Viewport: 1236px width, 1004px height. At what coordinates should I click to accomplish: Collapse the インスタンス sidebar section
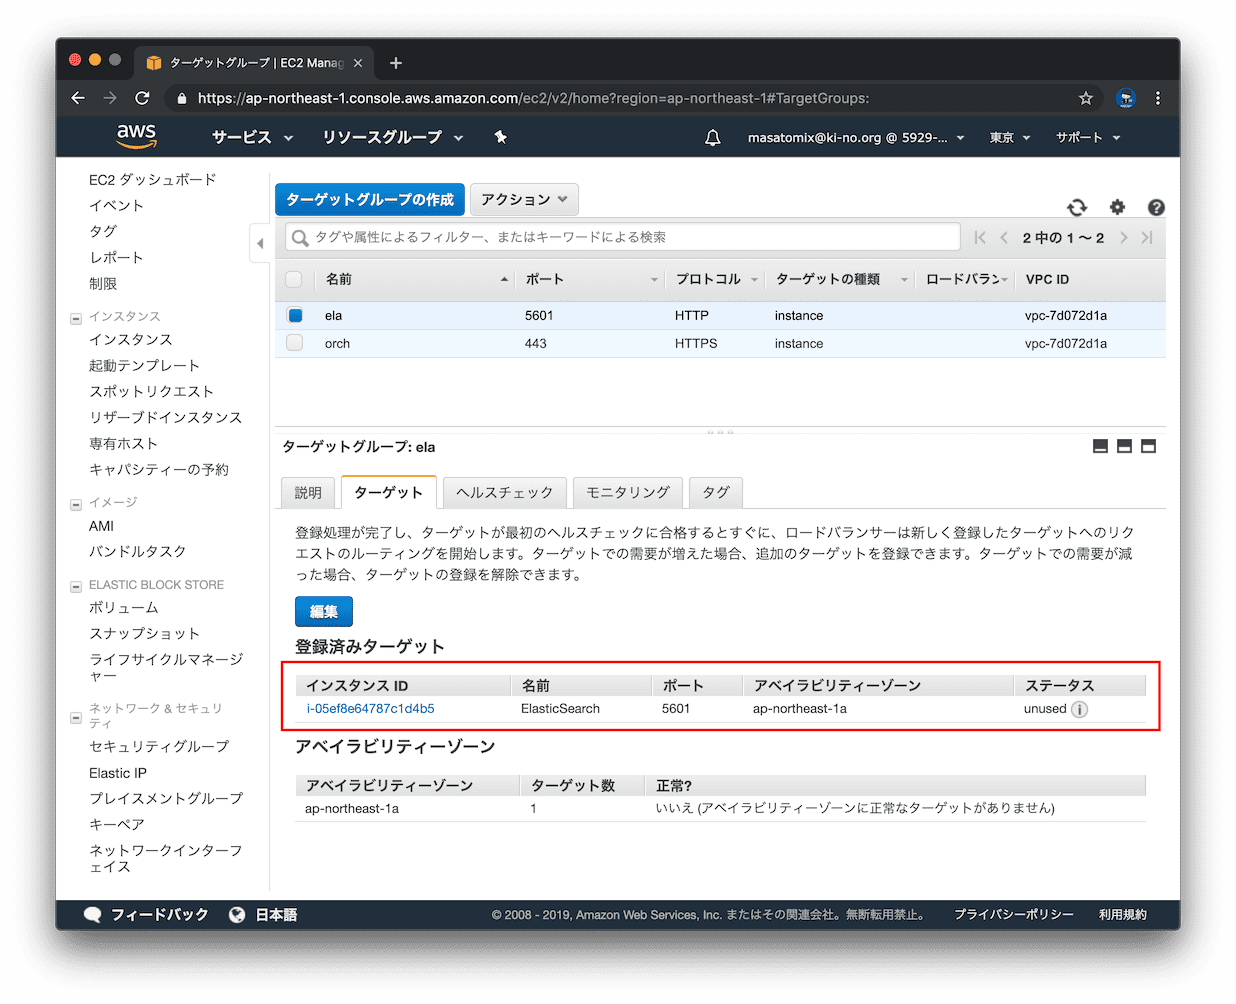(x=76, y=319)
